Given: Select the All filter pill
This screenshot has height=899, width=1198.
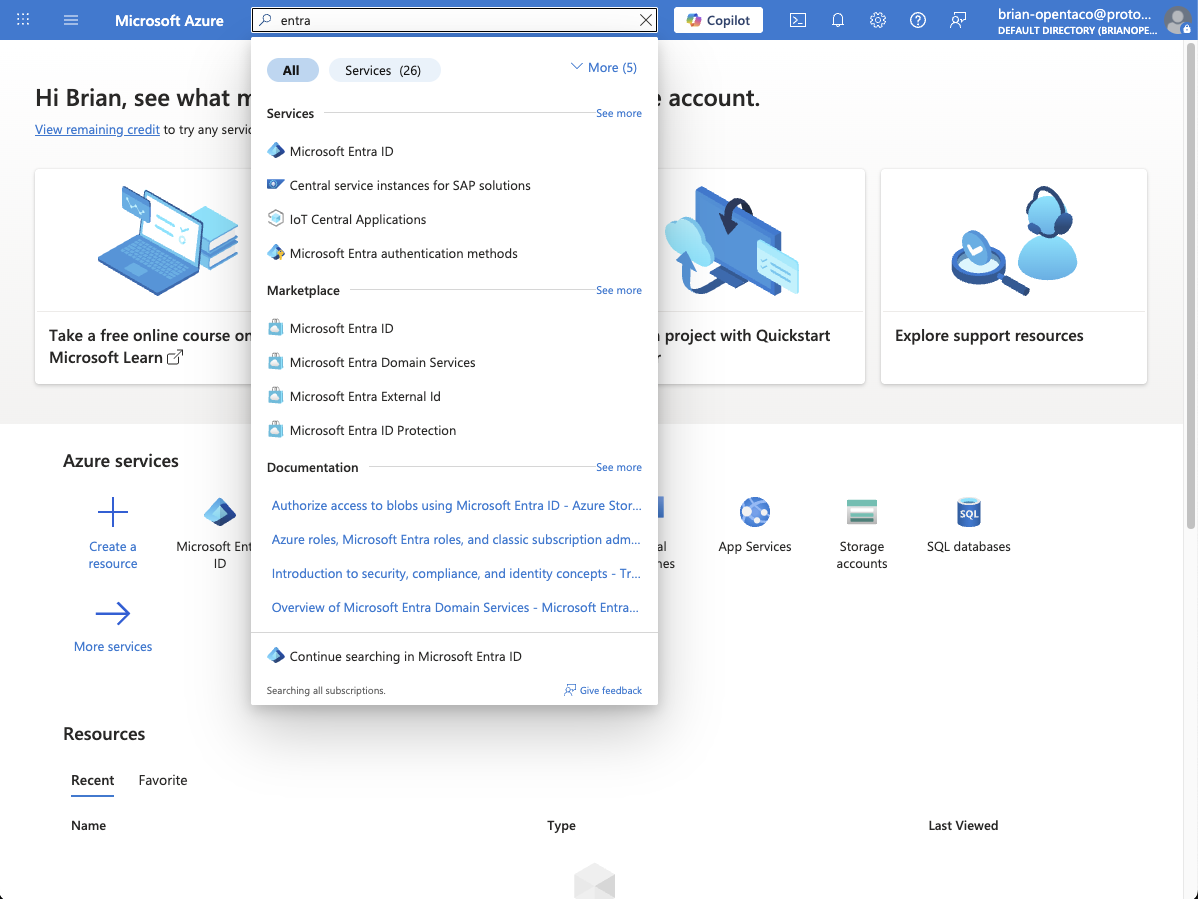Looking at the screenshot, I should pos(292,70).
